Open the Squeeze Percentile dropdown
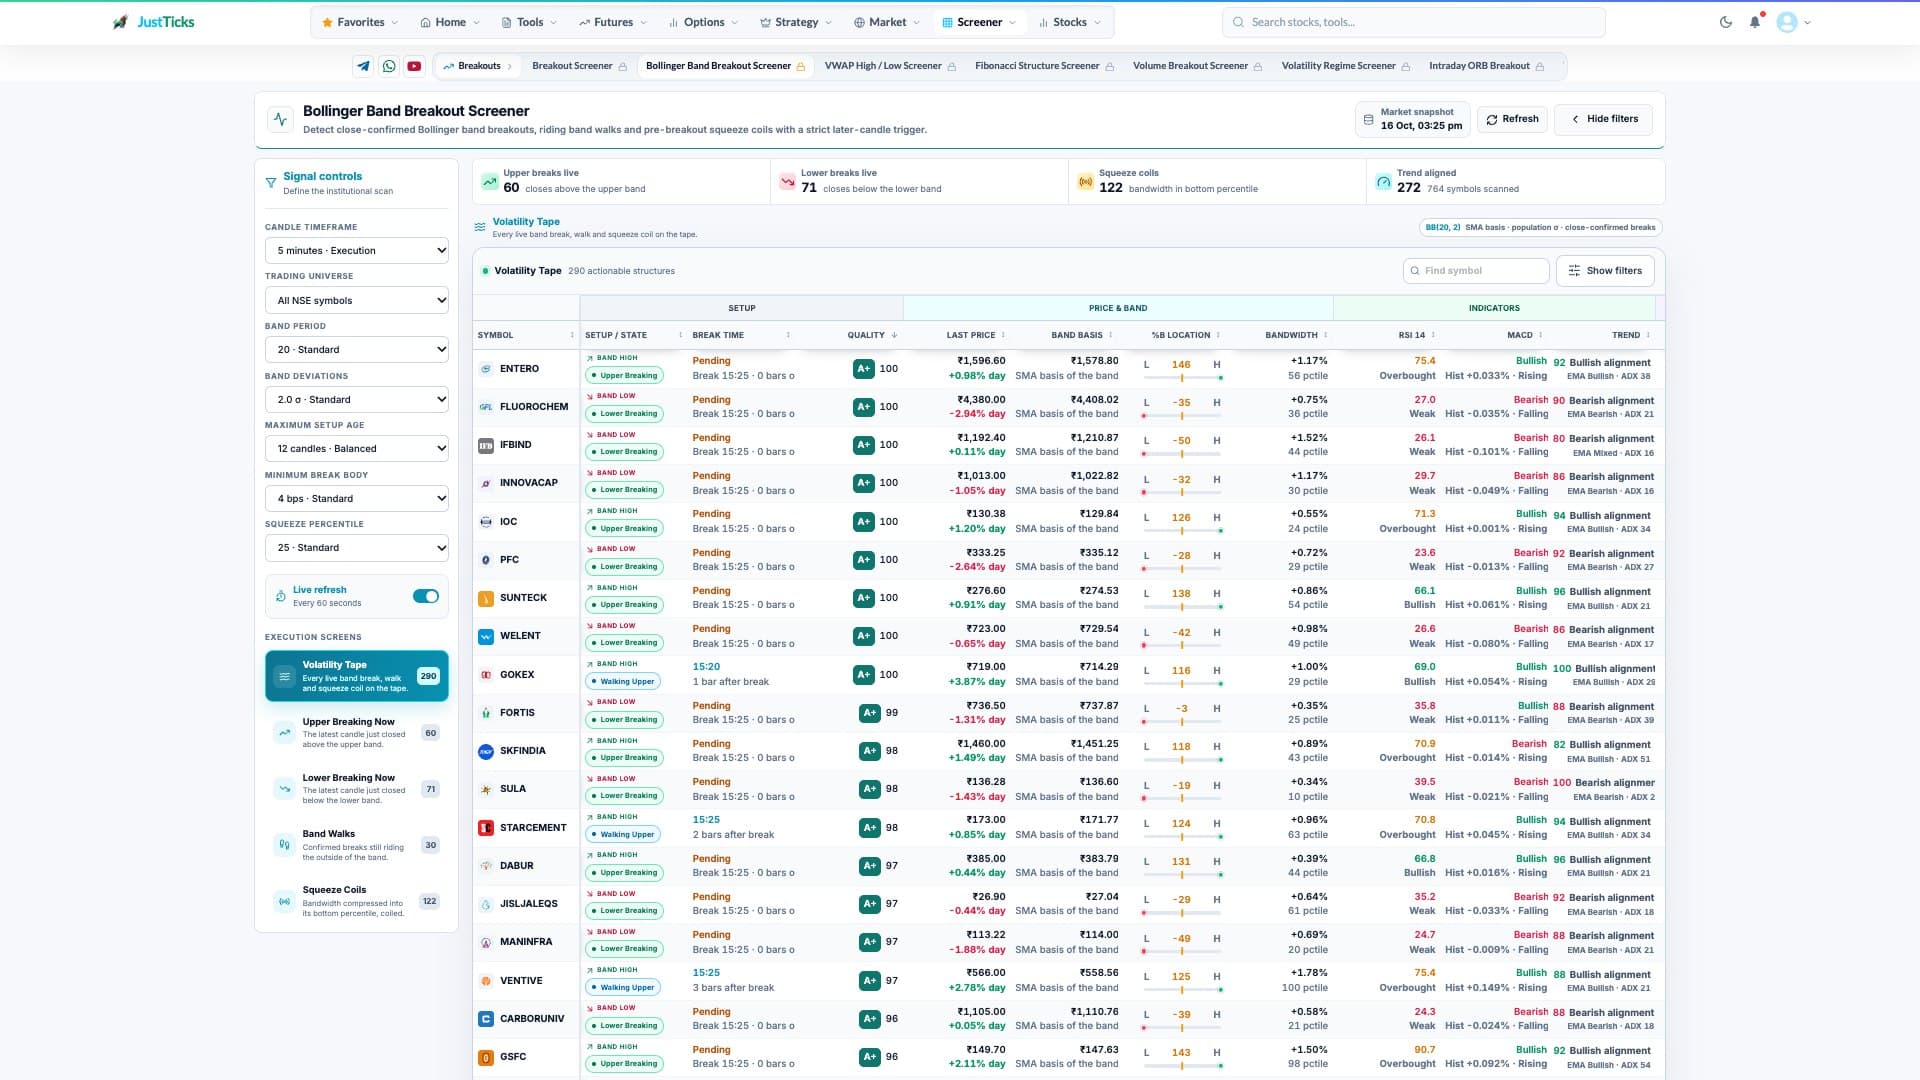The image size is (1920, 1080). click(357, 548)
